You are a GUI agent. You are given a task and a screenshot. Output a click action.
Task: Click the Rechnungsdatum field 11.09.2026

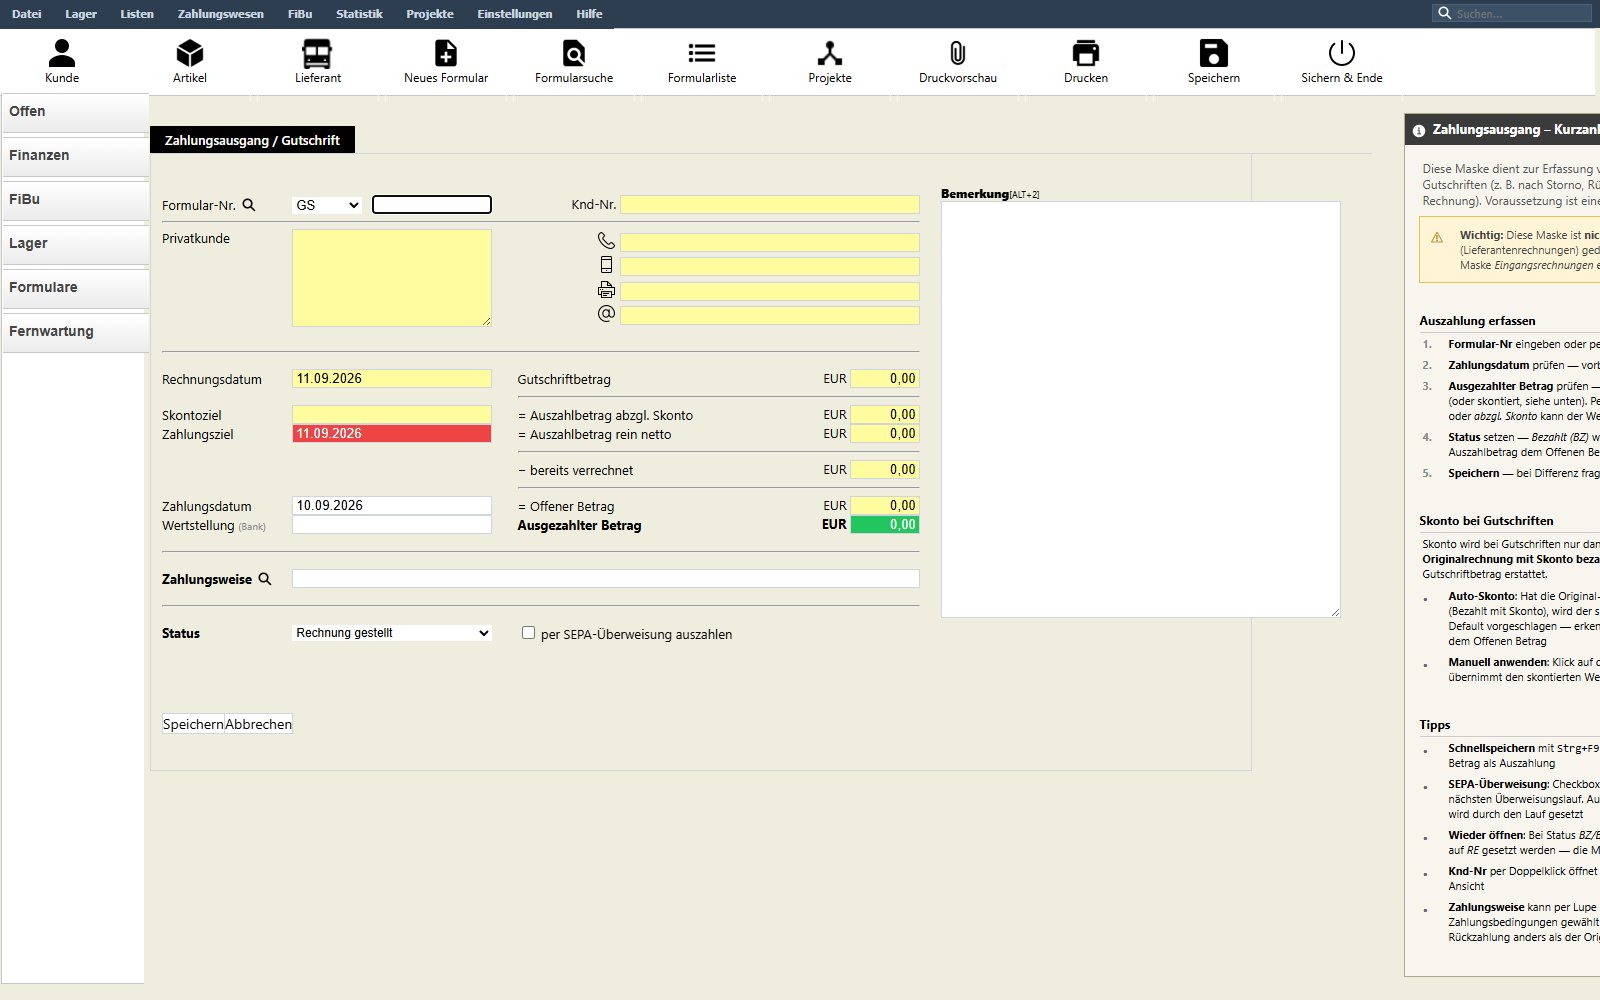click(x=392, y=379)
